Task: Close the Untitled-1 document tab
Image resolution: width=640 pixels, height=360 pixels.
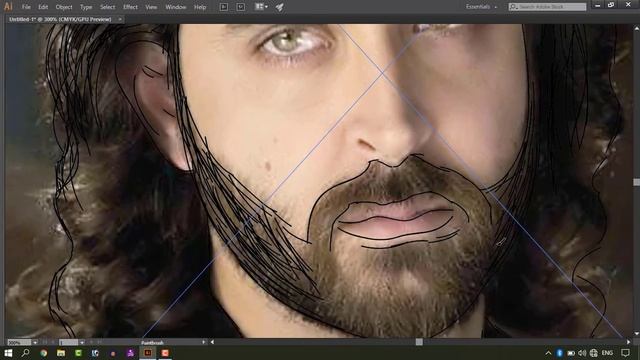Action: point(120,19)
